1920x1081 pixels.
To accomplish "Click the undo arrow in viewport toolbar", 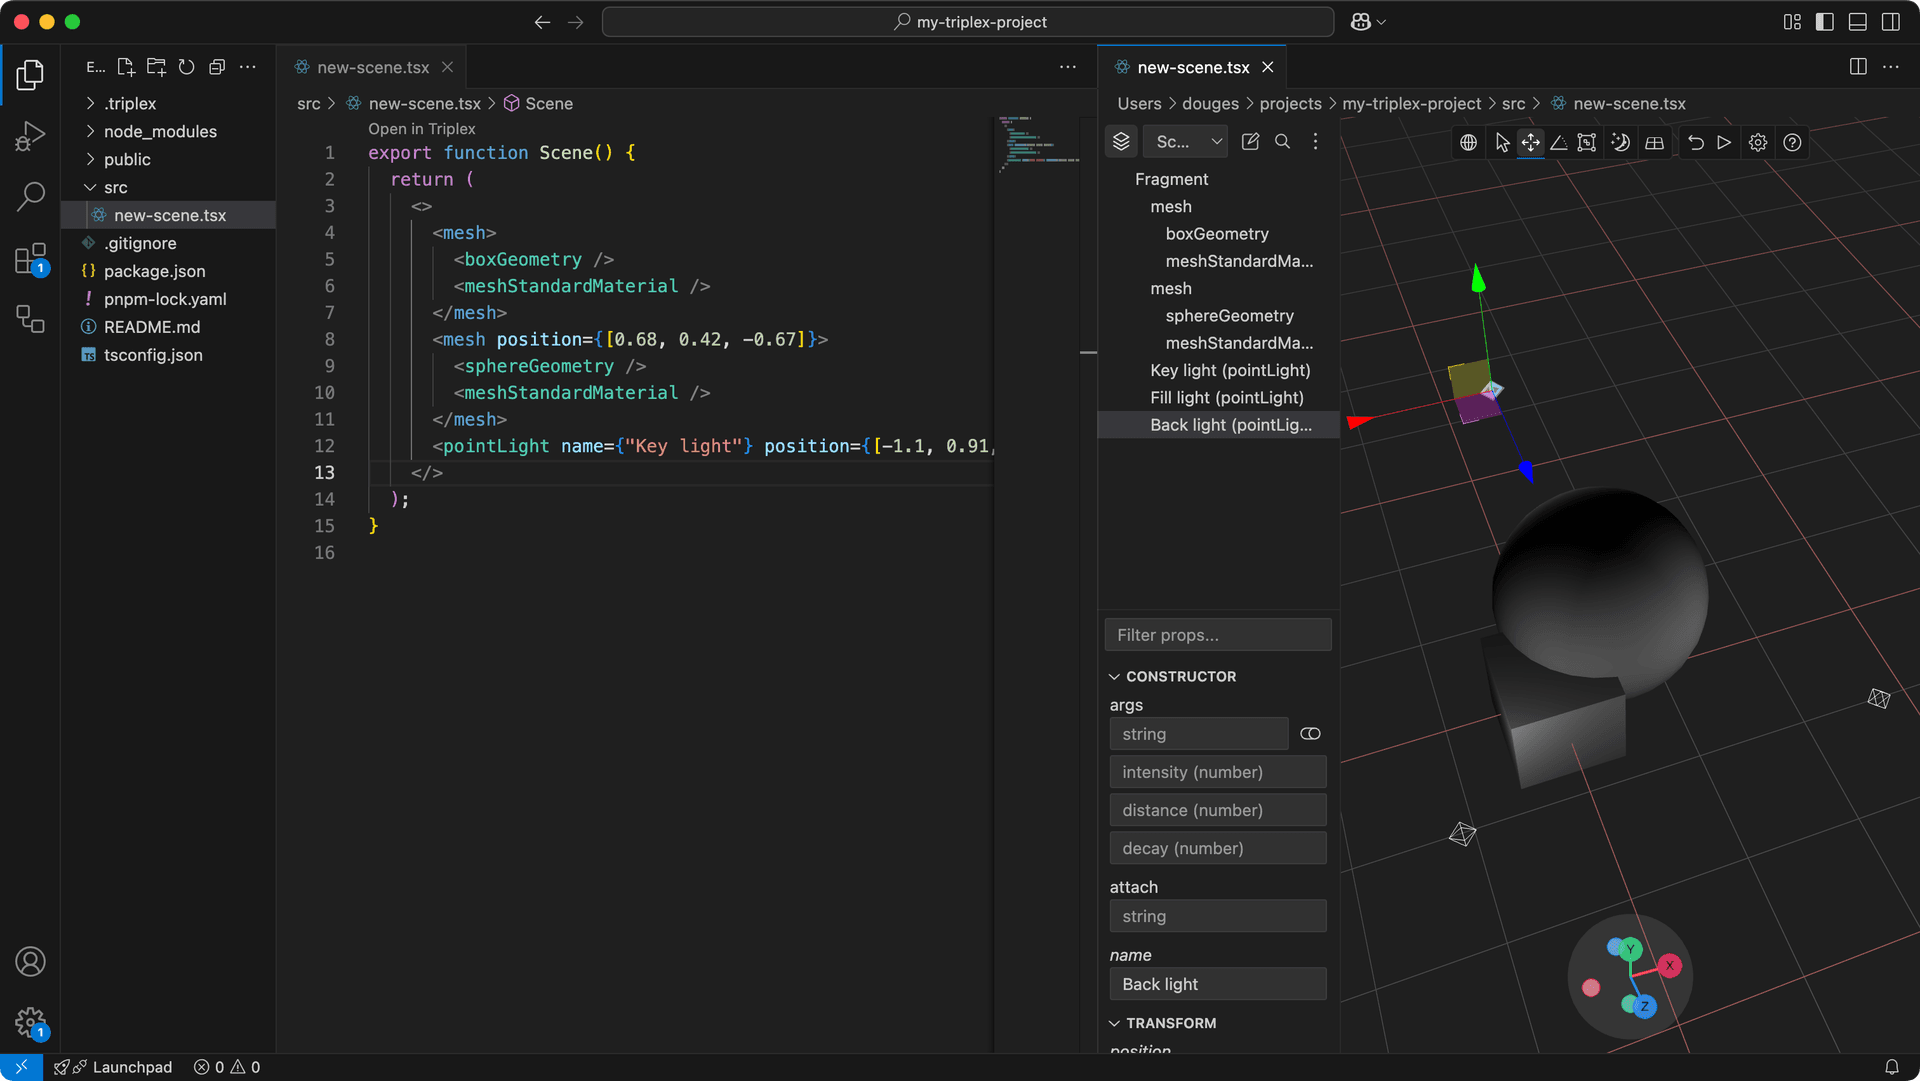I will [1696, 143].
